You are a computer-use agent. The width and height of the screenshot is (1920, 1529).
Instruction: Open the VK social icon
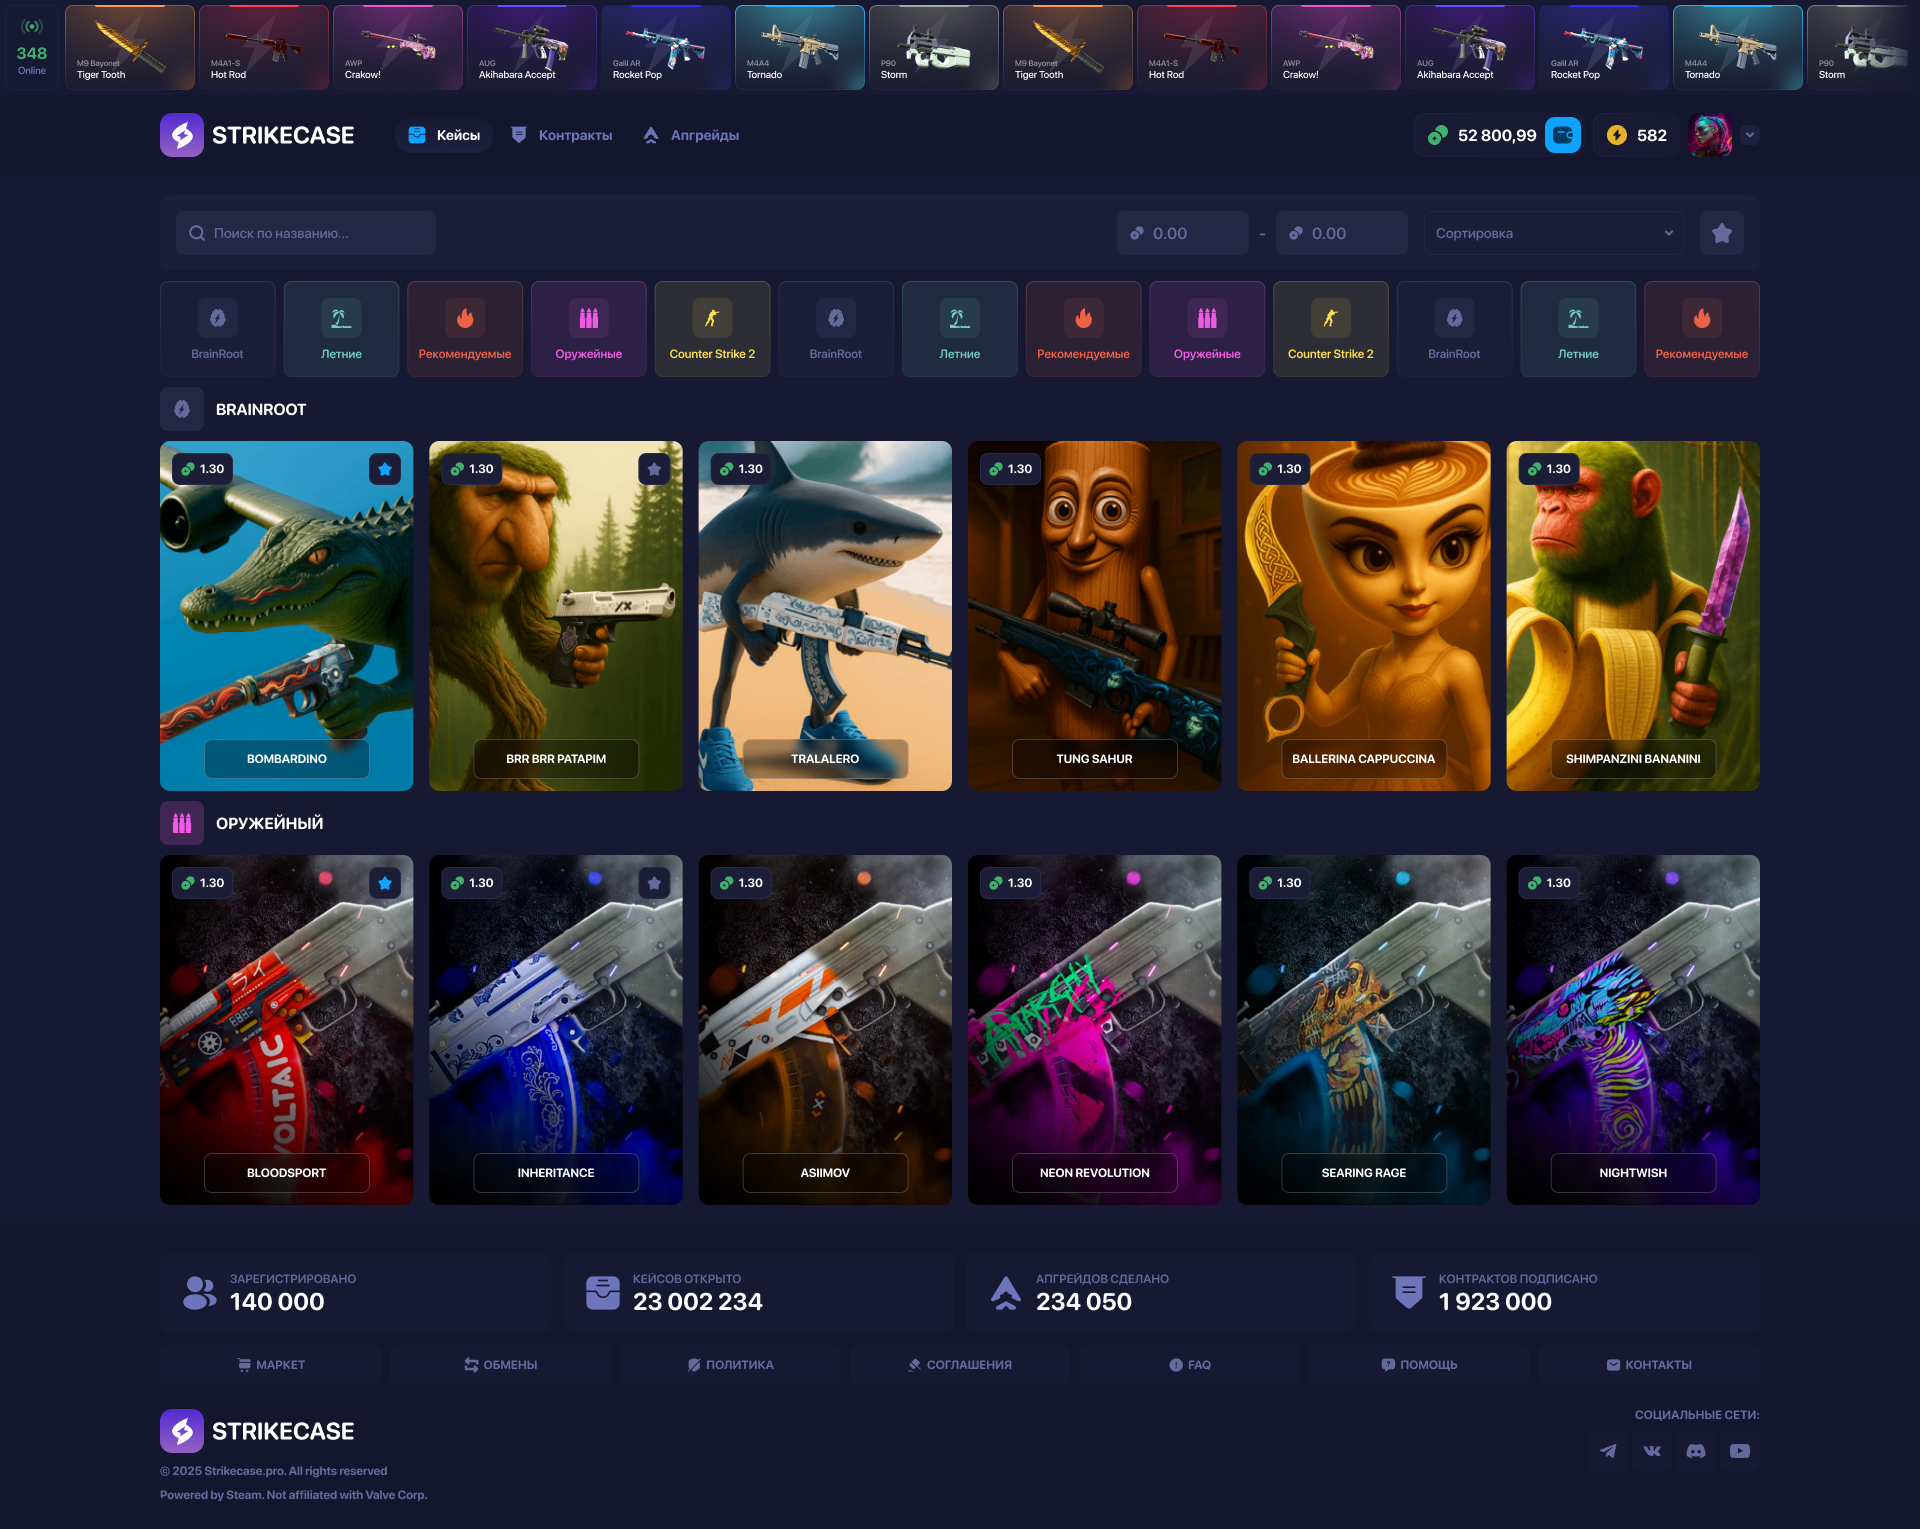1652,1451
